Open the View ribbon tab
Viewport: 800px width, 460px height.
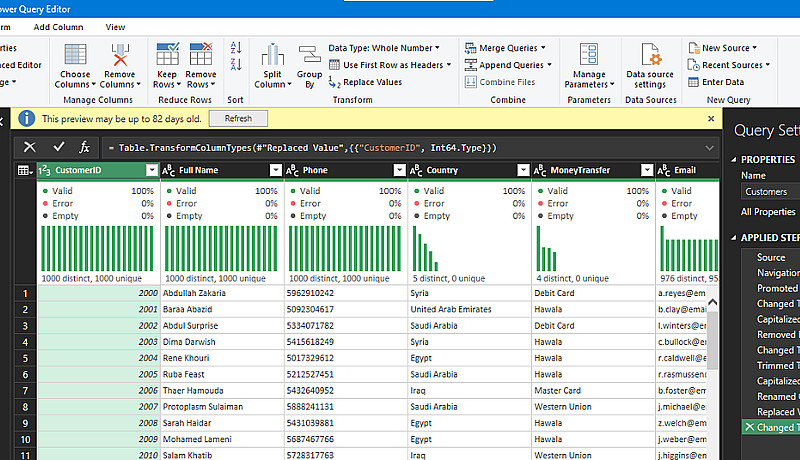(x=115, y=27)
